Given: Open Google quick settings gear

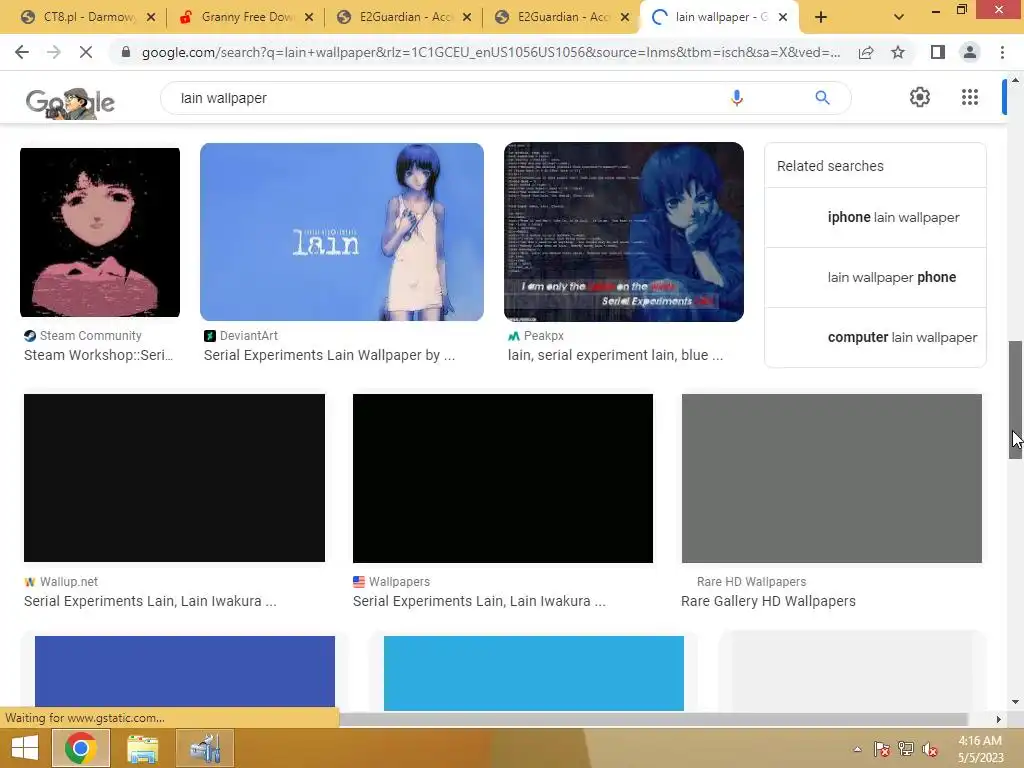Looking at the screenshot, I should pyautogui.click(x=920, y=97).
